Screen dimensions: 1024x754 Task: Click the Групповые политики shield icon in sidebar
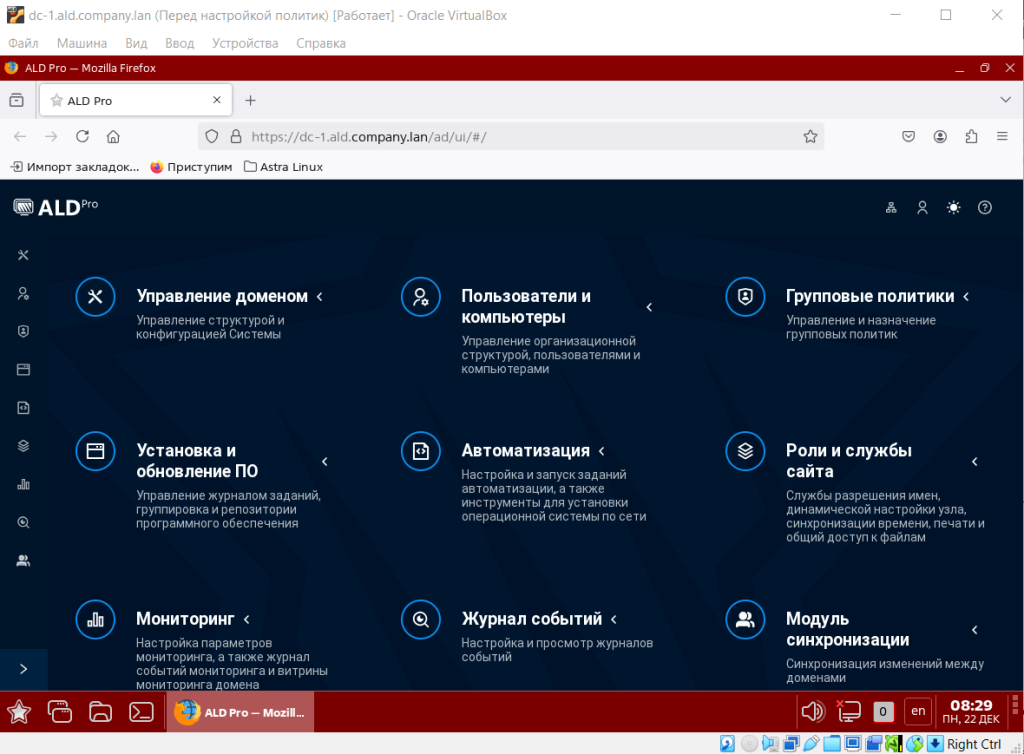pyautogui.click(x=23, y=331)
